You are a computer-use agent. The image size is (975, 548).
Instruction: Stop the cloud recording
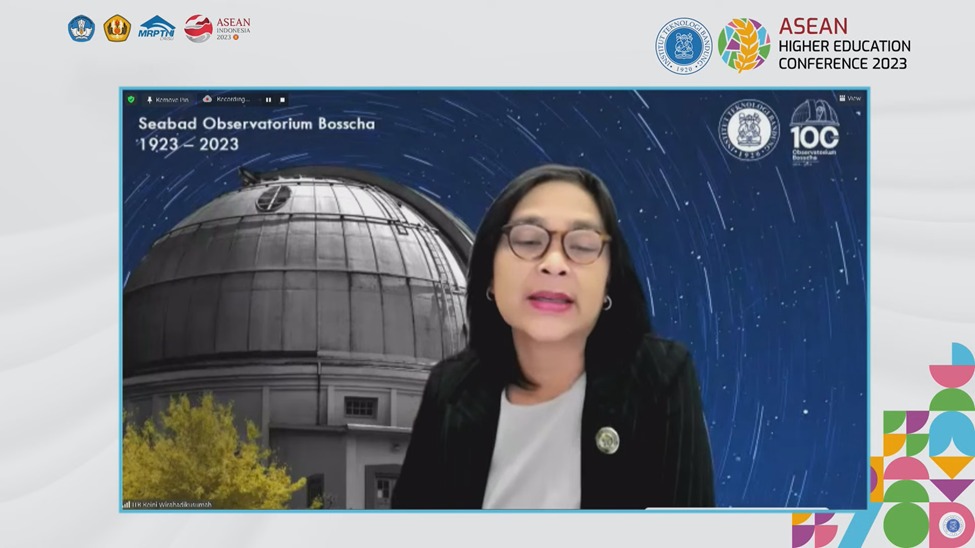pos(283,99)
